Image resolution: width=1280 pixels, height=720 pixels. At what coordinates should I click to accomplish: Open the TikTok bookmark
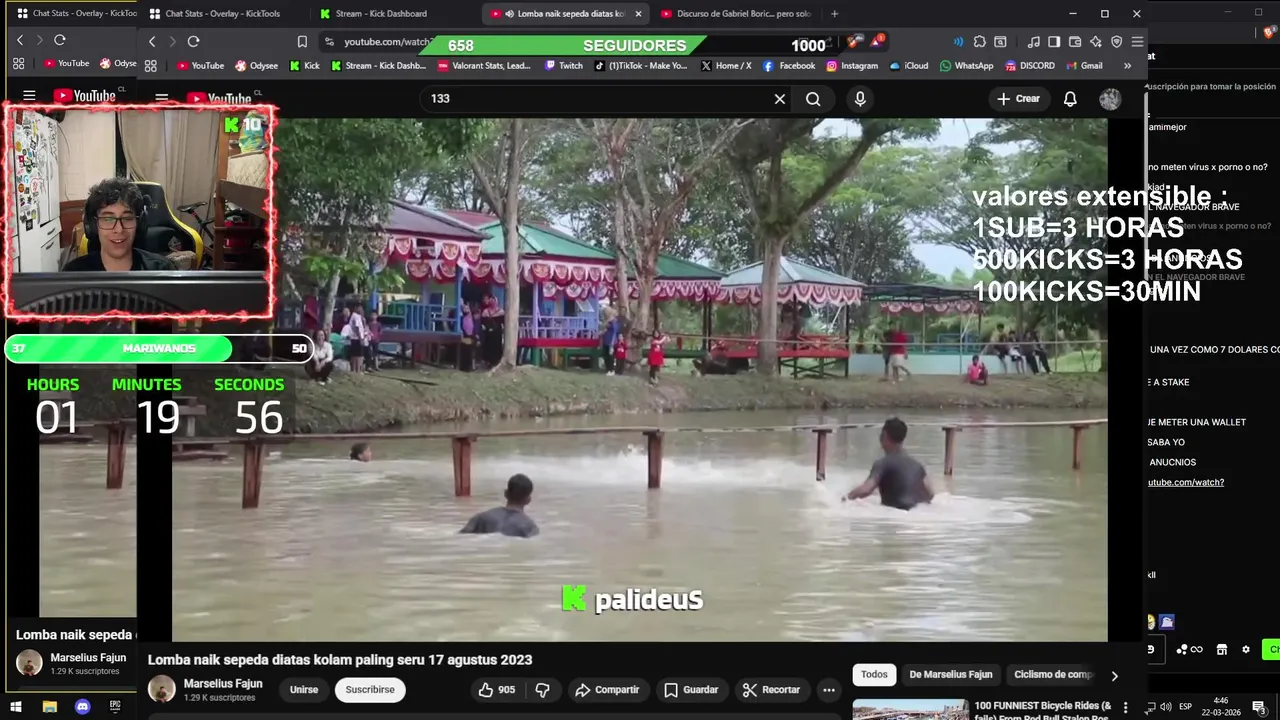640,66
